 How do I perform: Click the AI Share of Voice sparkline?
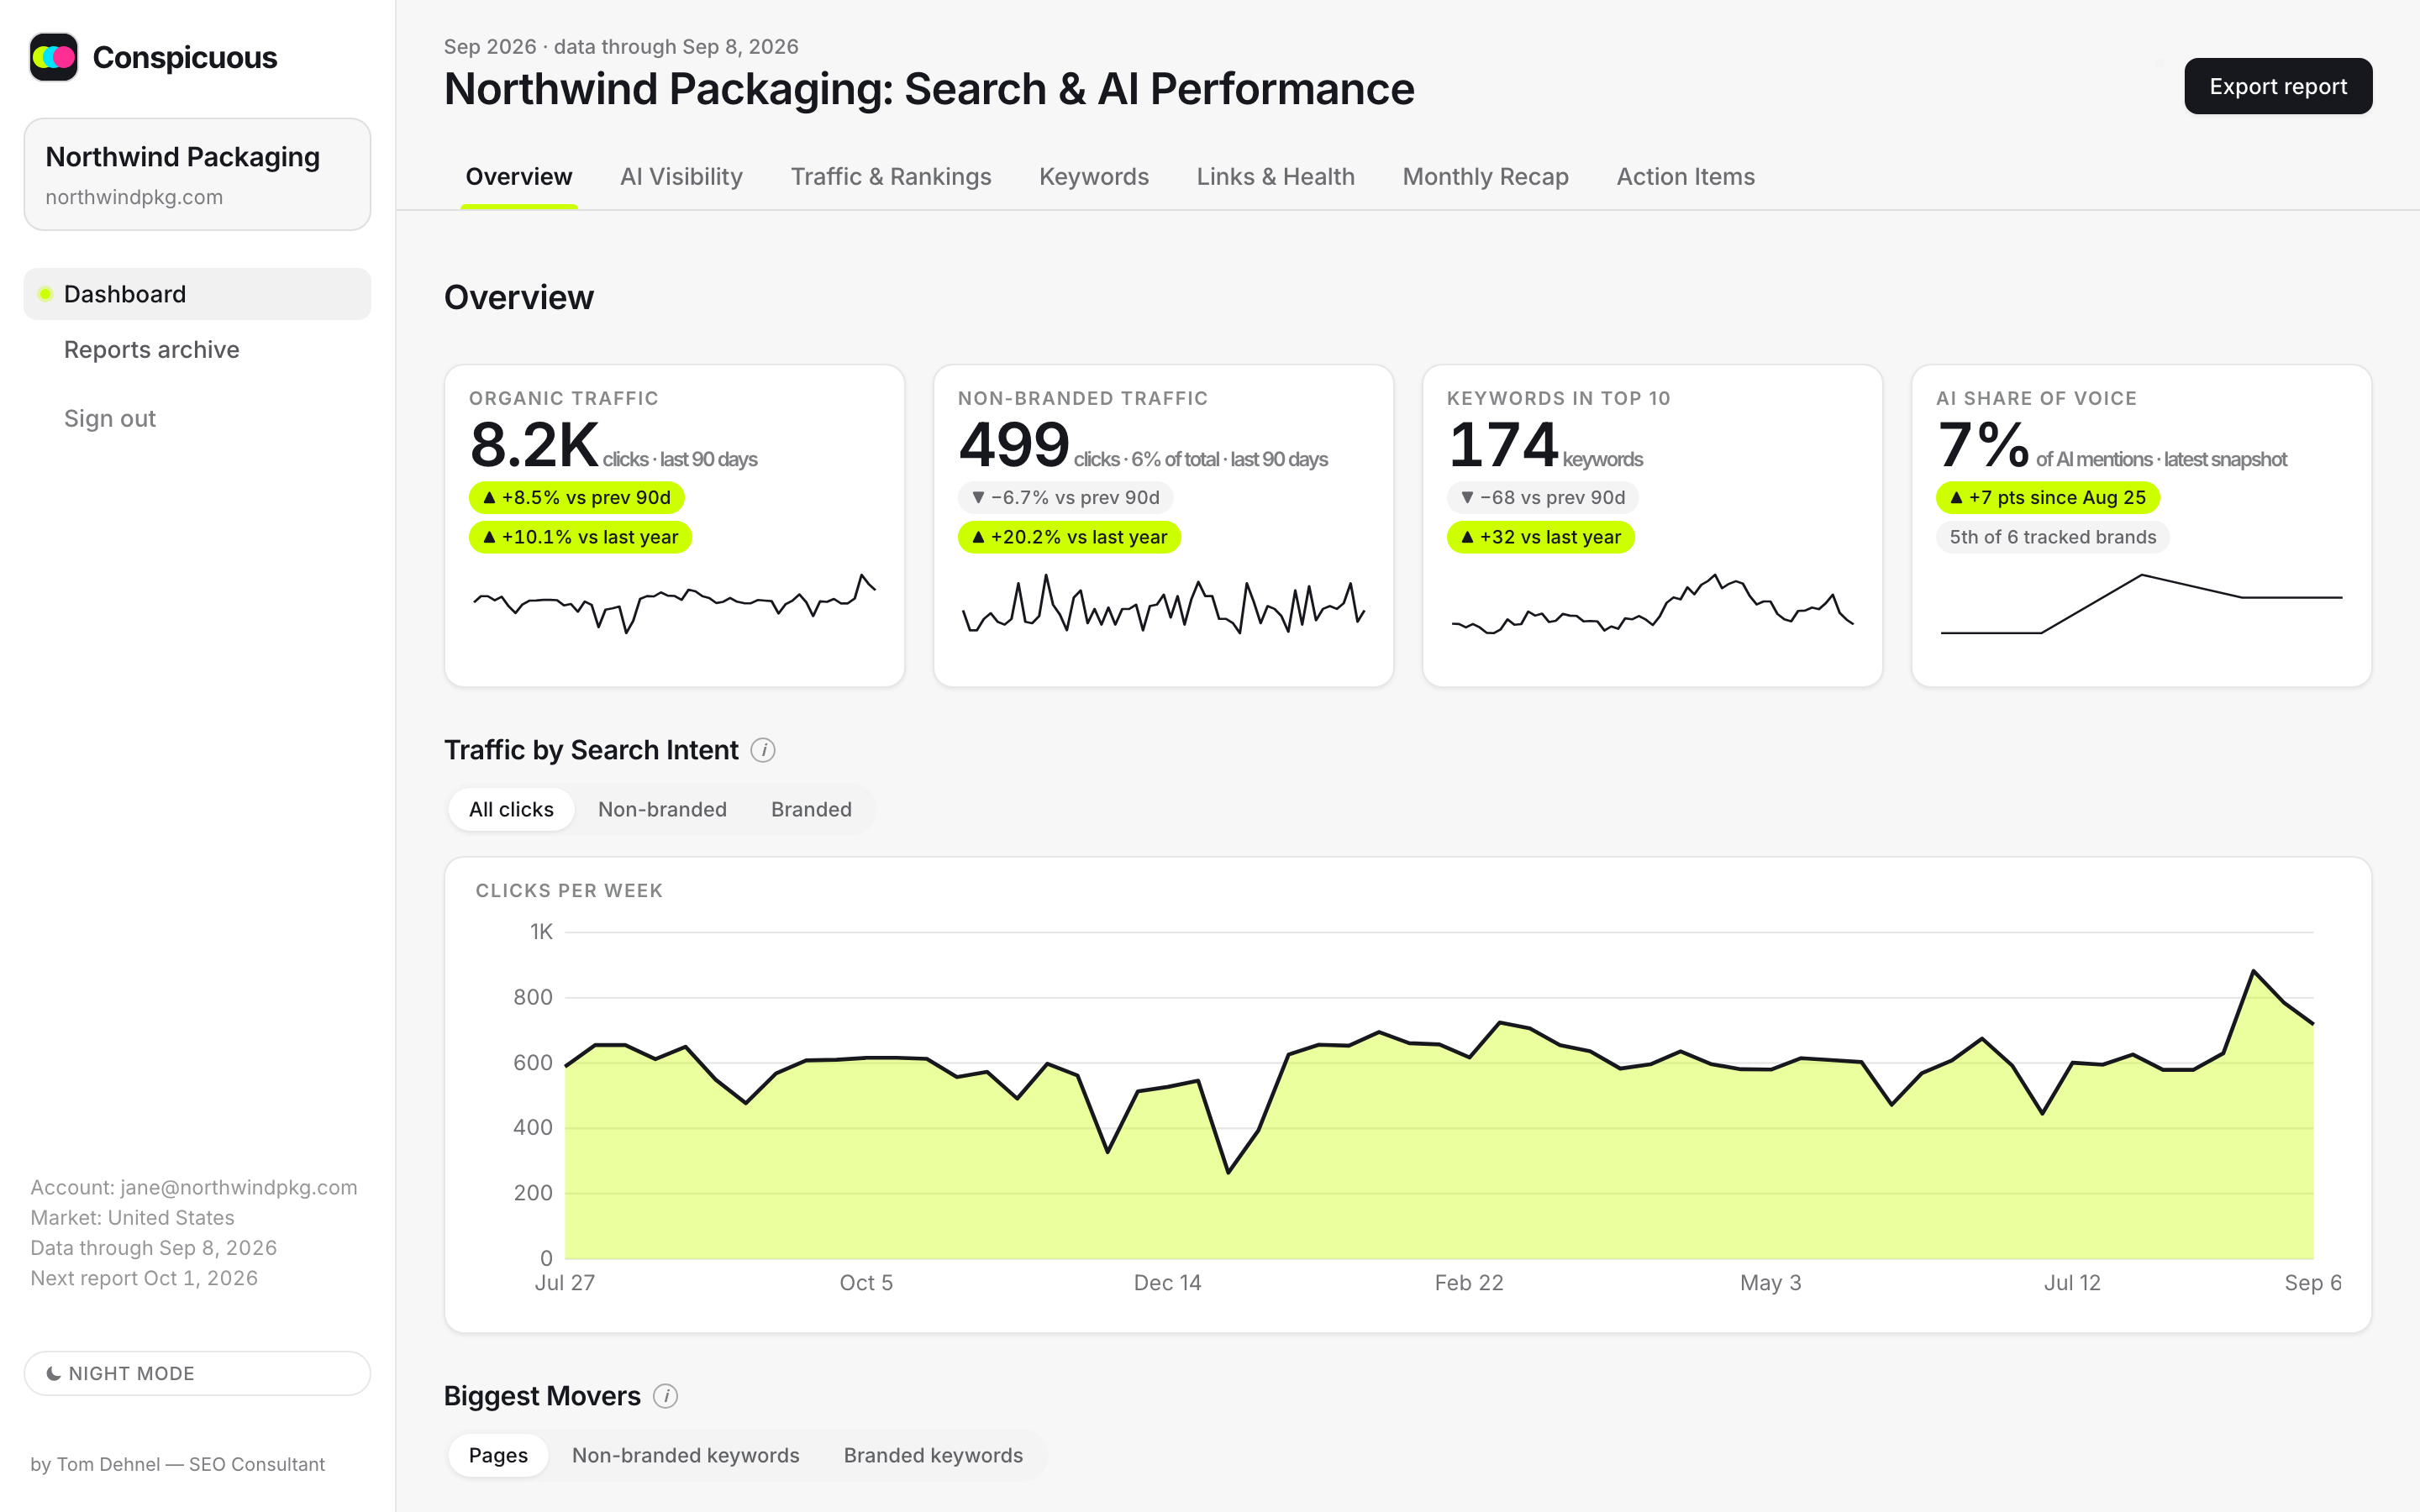[2142, 603]
